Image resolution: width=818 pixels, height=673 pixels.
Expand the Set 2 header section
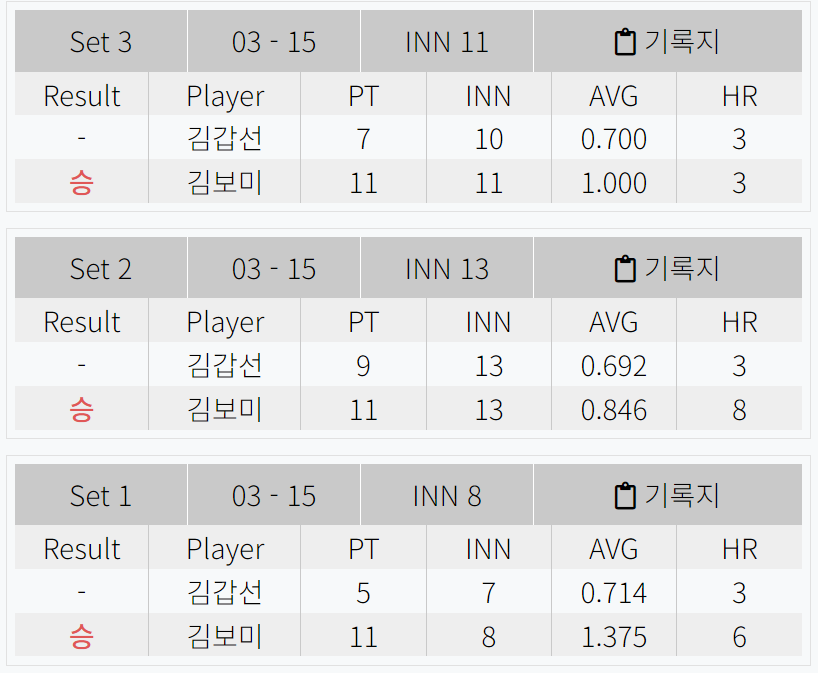(101, 268)
